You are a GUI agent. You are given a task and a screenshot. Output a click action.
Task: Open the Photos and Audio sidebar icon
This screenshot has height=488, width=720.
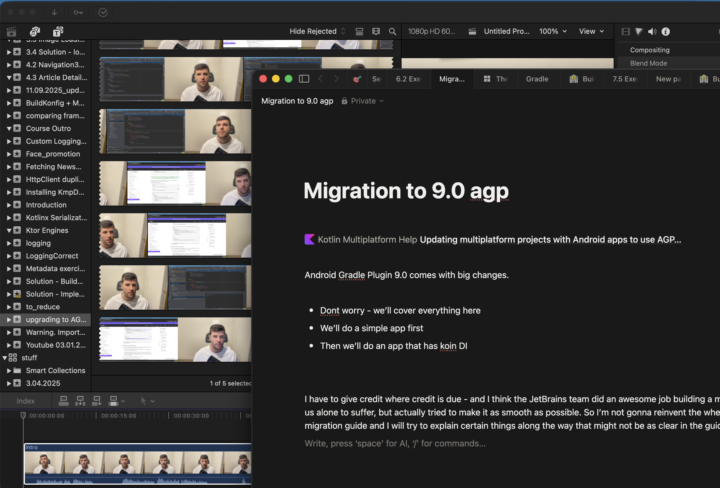(34, 31)
